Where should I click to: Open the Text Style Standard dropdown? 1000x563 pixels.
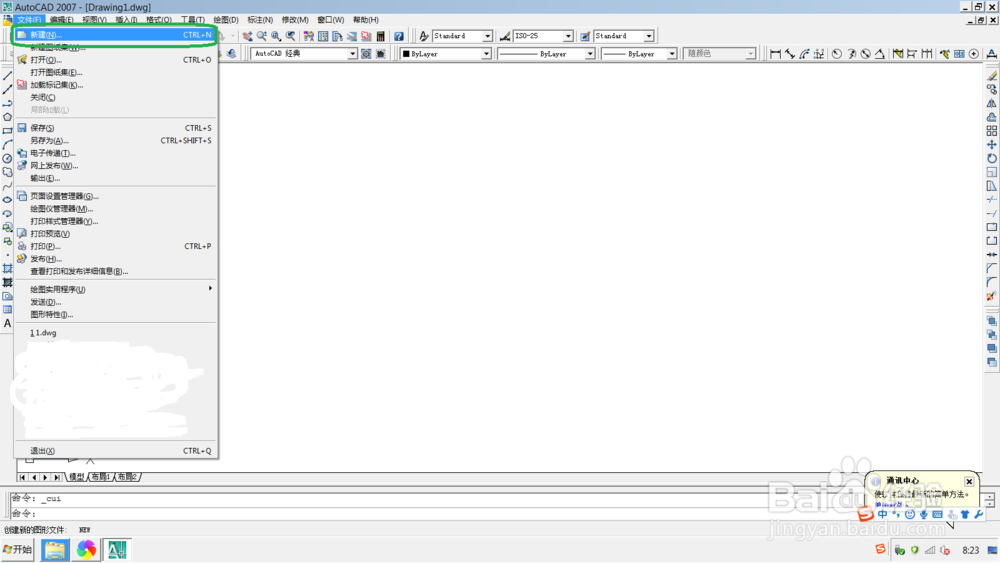pos(487,36)
